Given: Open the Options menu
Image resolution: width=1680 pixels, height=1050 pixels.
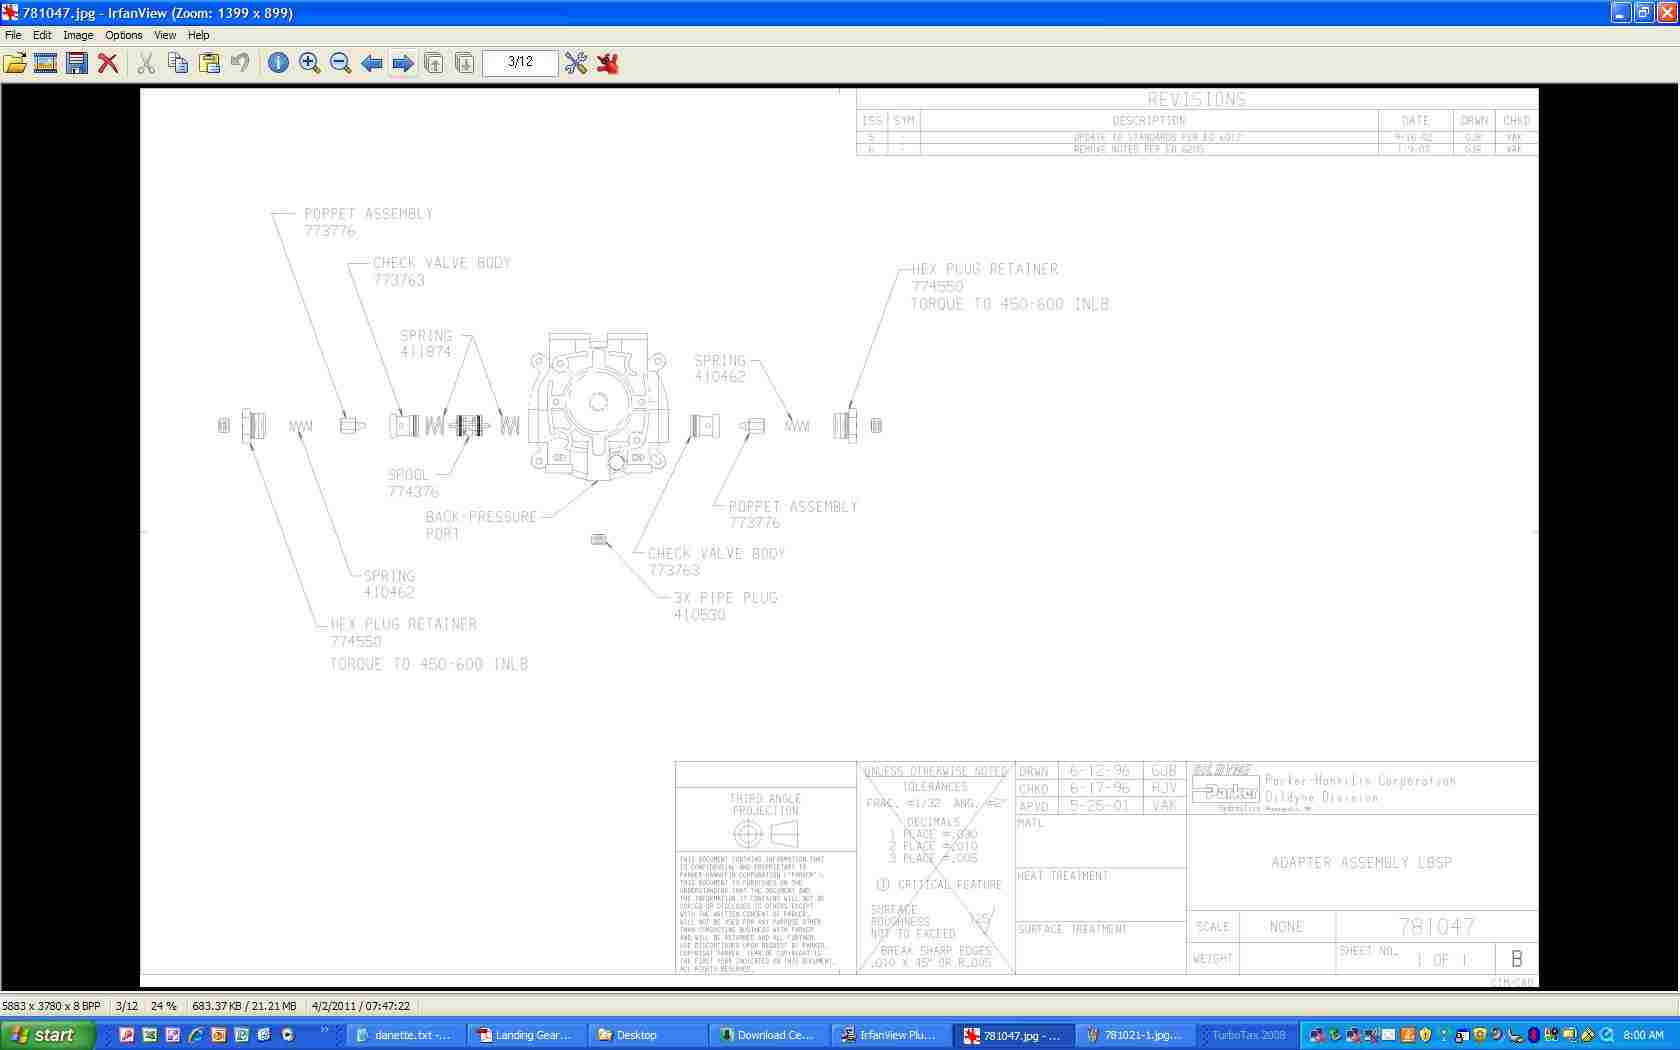Looking at the screenshot, I should point(123,35).
